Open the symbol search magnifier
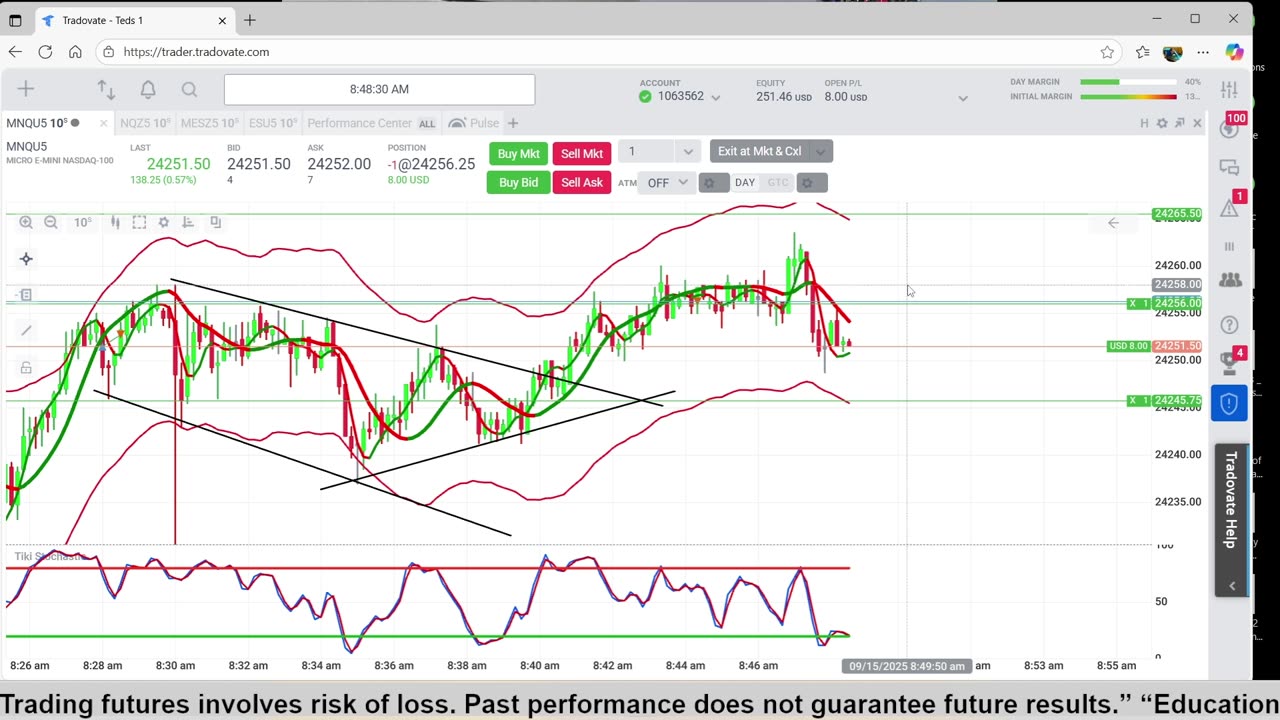Image resolution: width=1280 pixels, height=720 pixels. (189, 90)
